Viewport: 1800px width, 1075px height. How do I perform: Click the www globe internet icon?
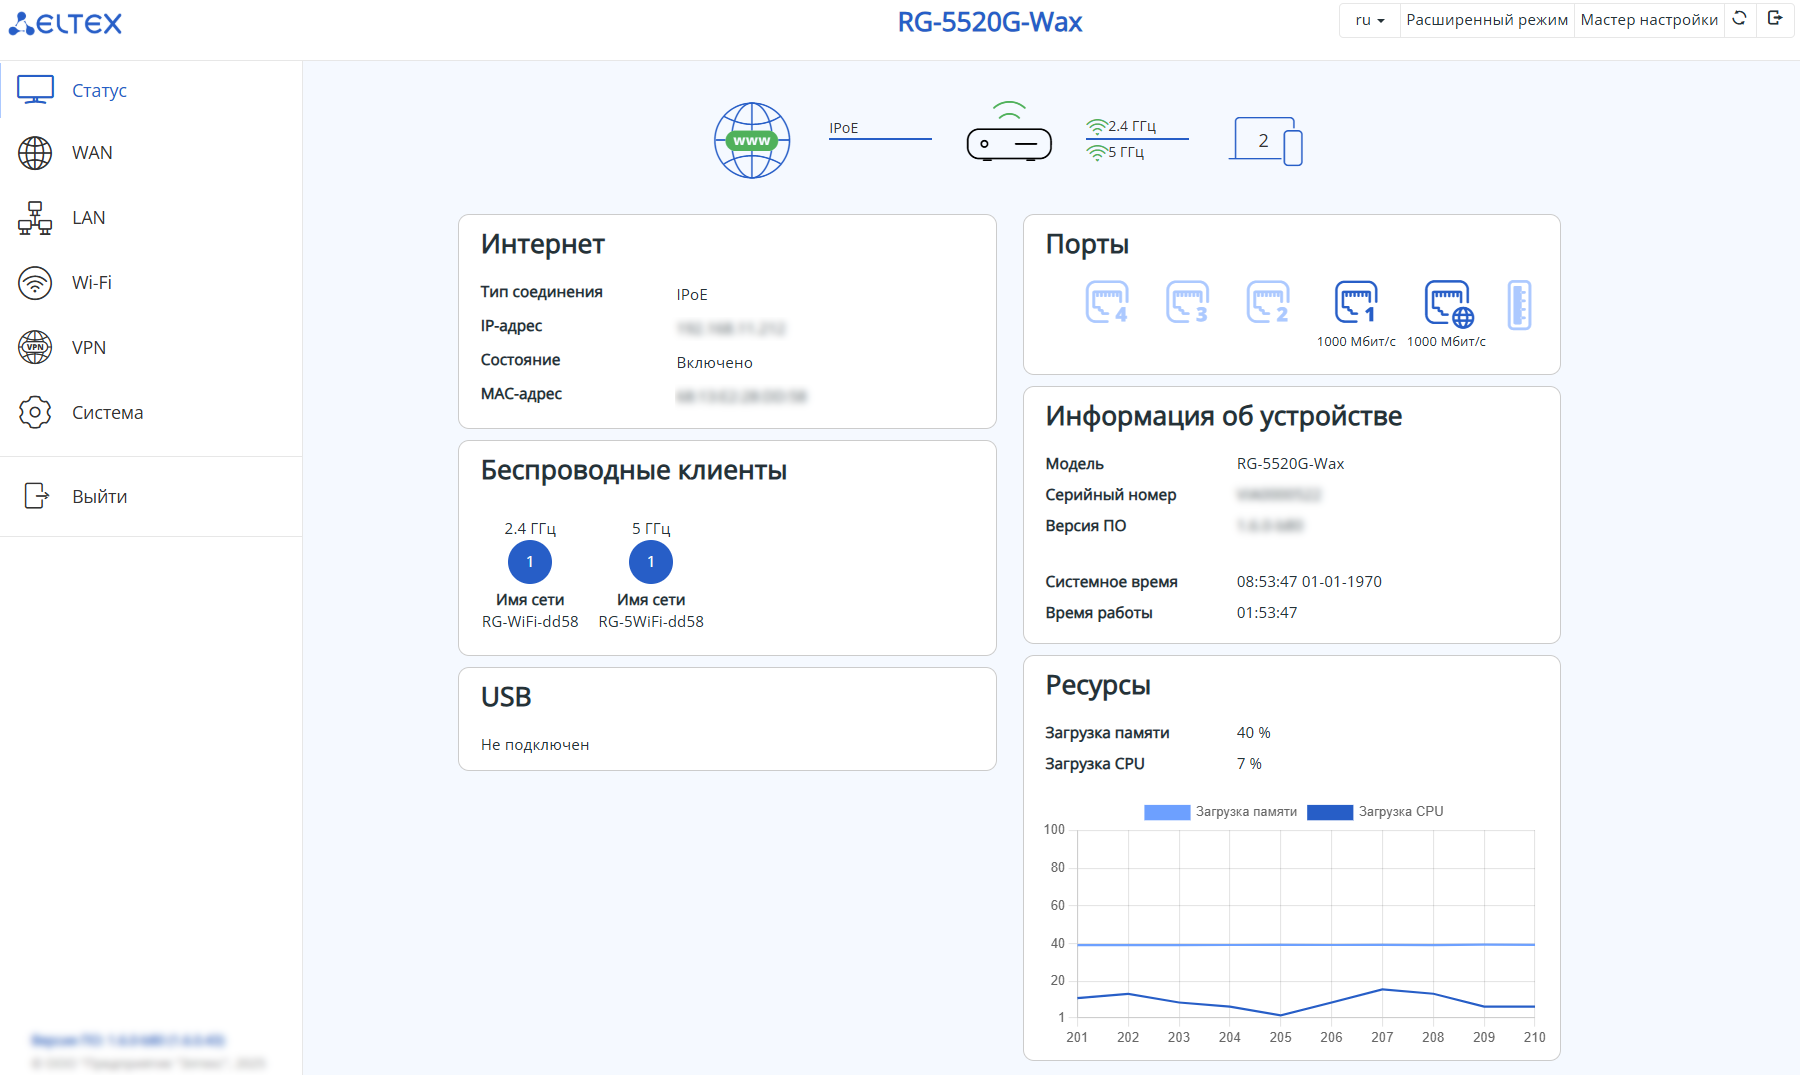click(x=752, y=140)
